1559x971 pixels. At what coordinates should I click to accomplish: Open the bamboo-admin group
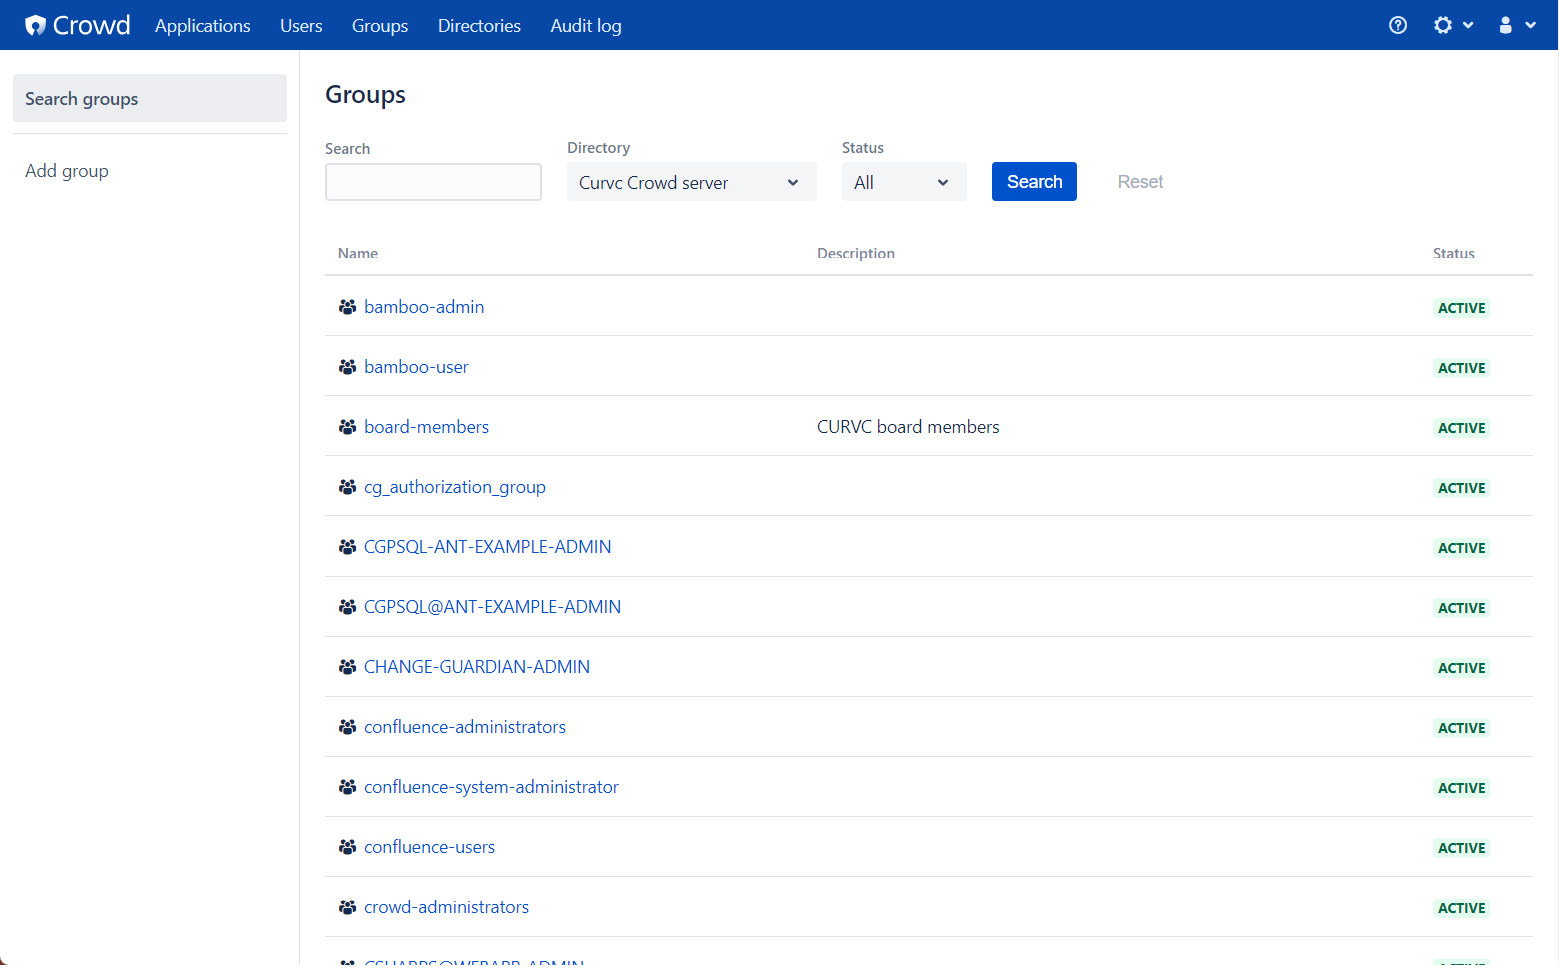point(424,307)
